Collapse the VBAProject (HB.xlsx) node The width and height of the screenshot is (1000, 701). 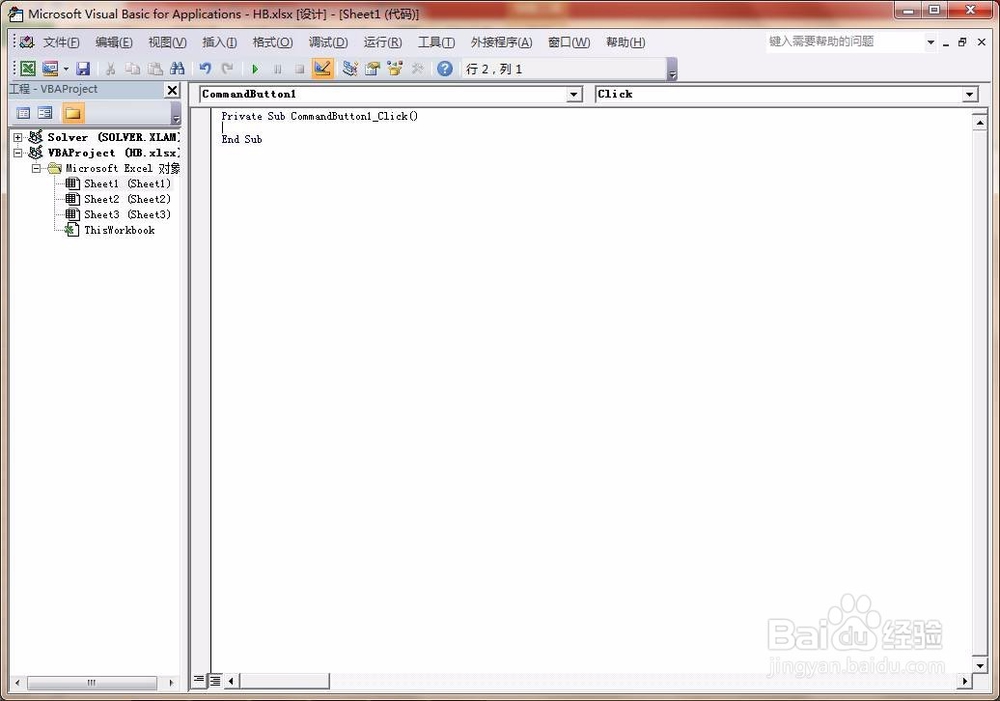18,153
